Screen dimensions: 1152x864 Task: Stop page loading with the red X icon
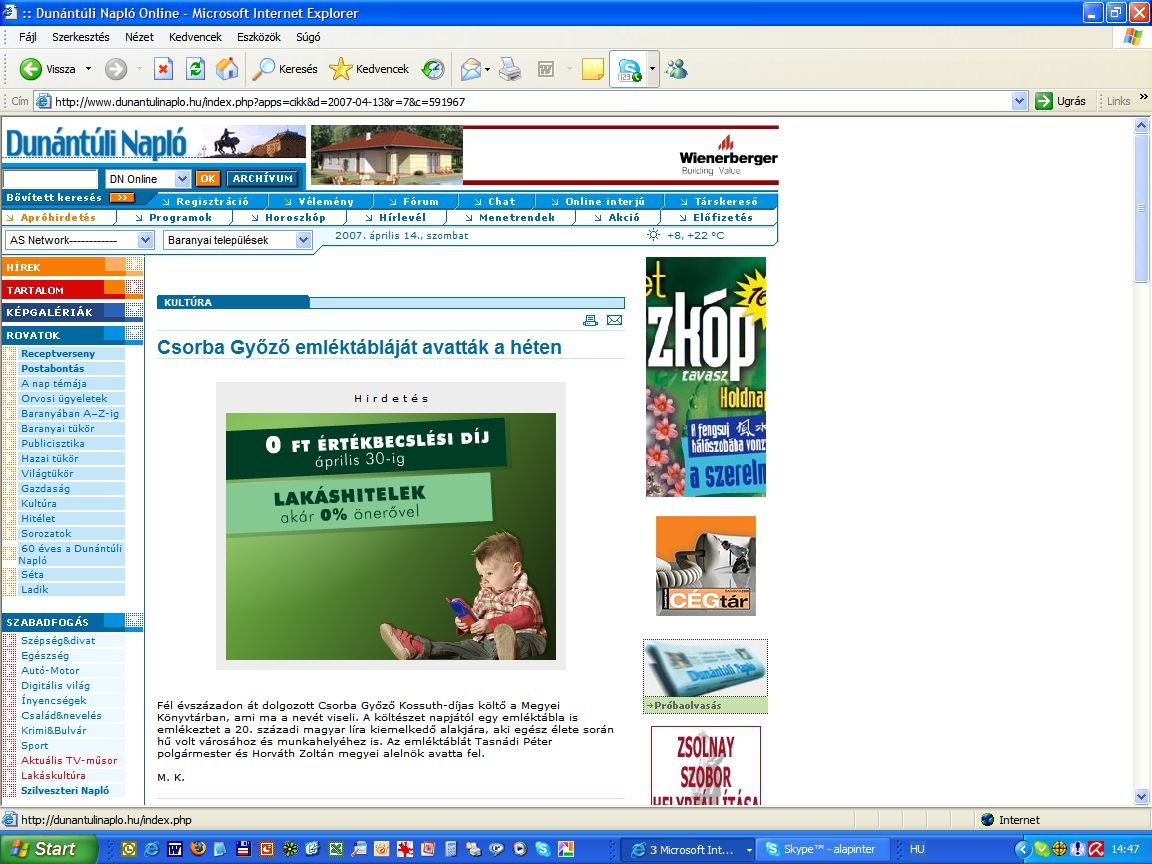163,69
